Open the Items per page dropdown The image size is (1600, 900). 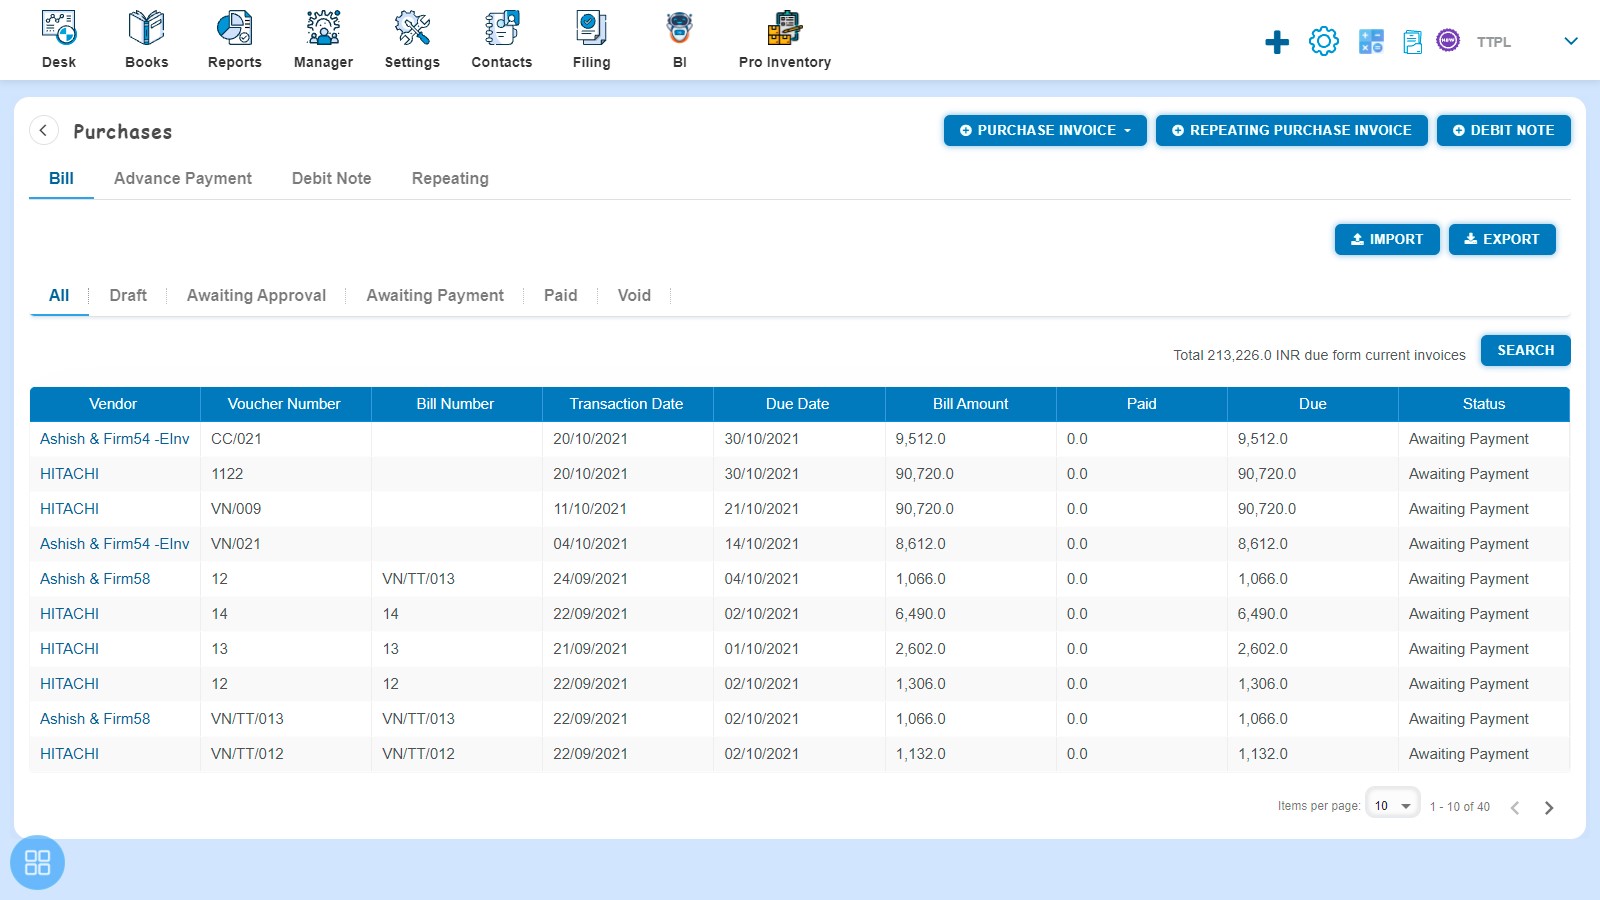pyautogui.click(x=1393, y=805)
